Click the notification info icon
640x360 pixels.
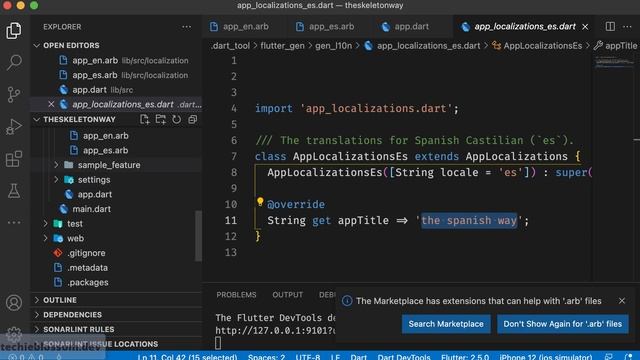click(347, 301)
